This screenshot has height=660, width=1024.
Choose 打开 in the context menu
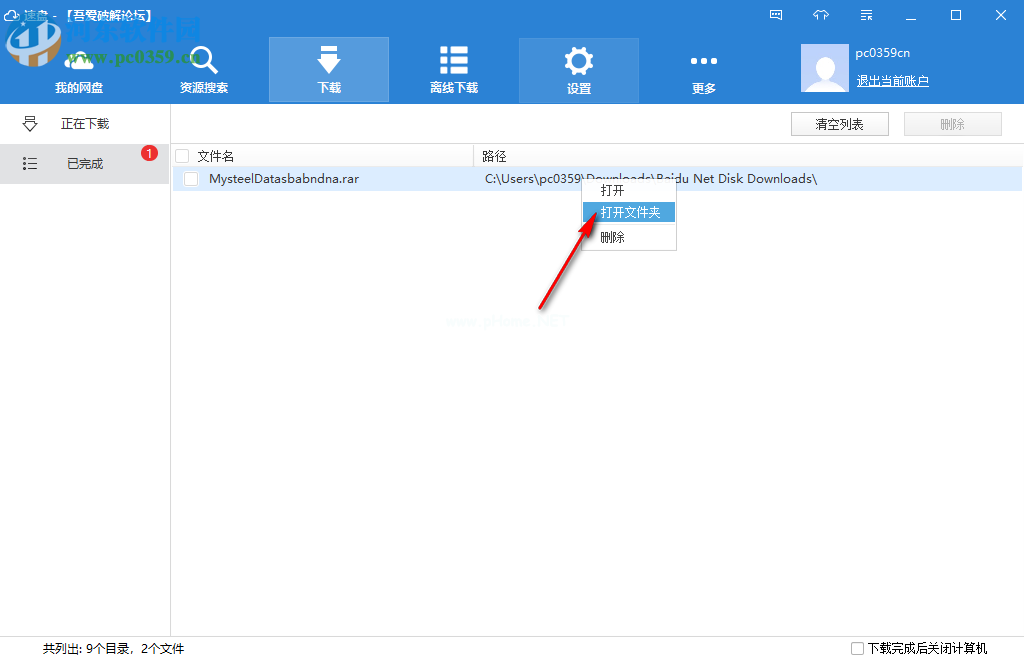[x=613, y=190]
